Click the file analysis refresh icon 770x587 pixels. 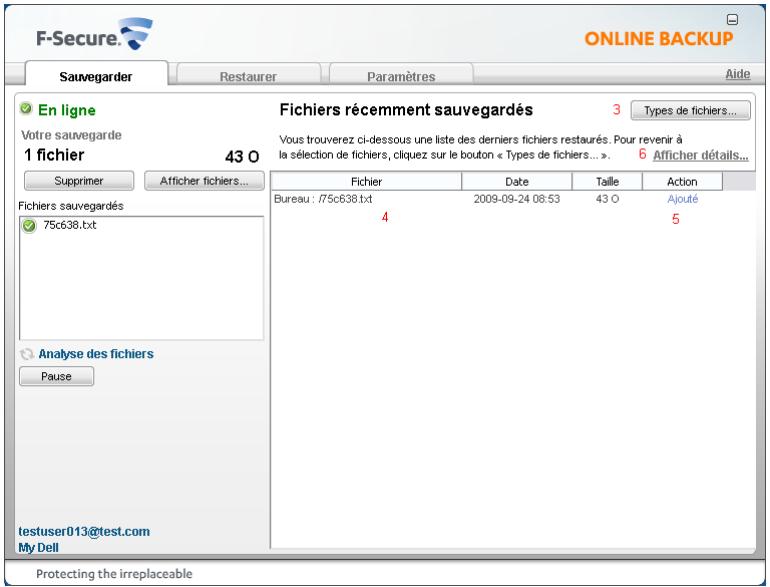pyautogui.click(x=27, y=354)
